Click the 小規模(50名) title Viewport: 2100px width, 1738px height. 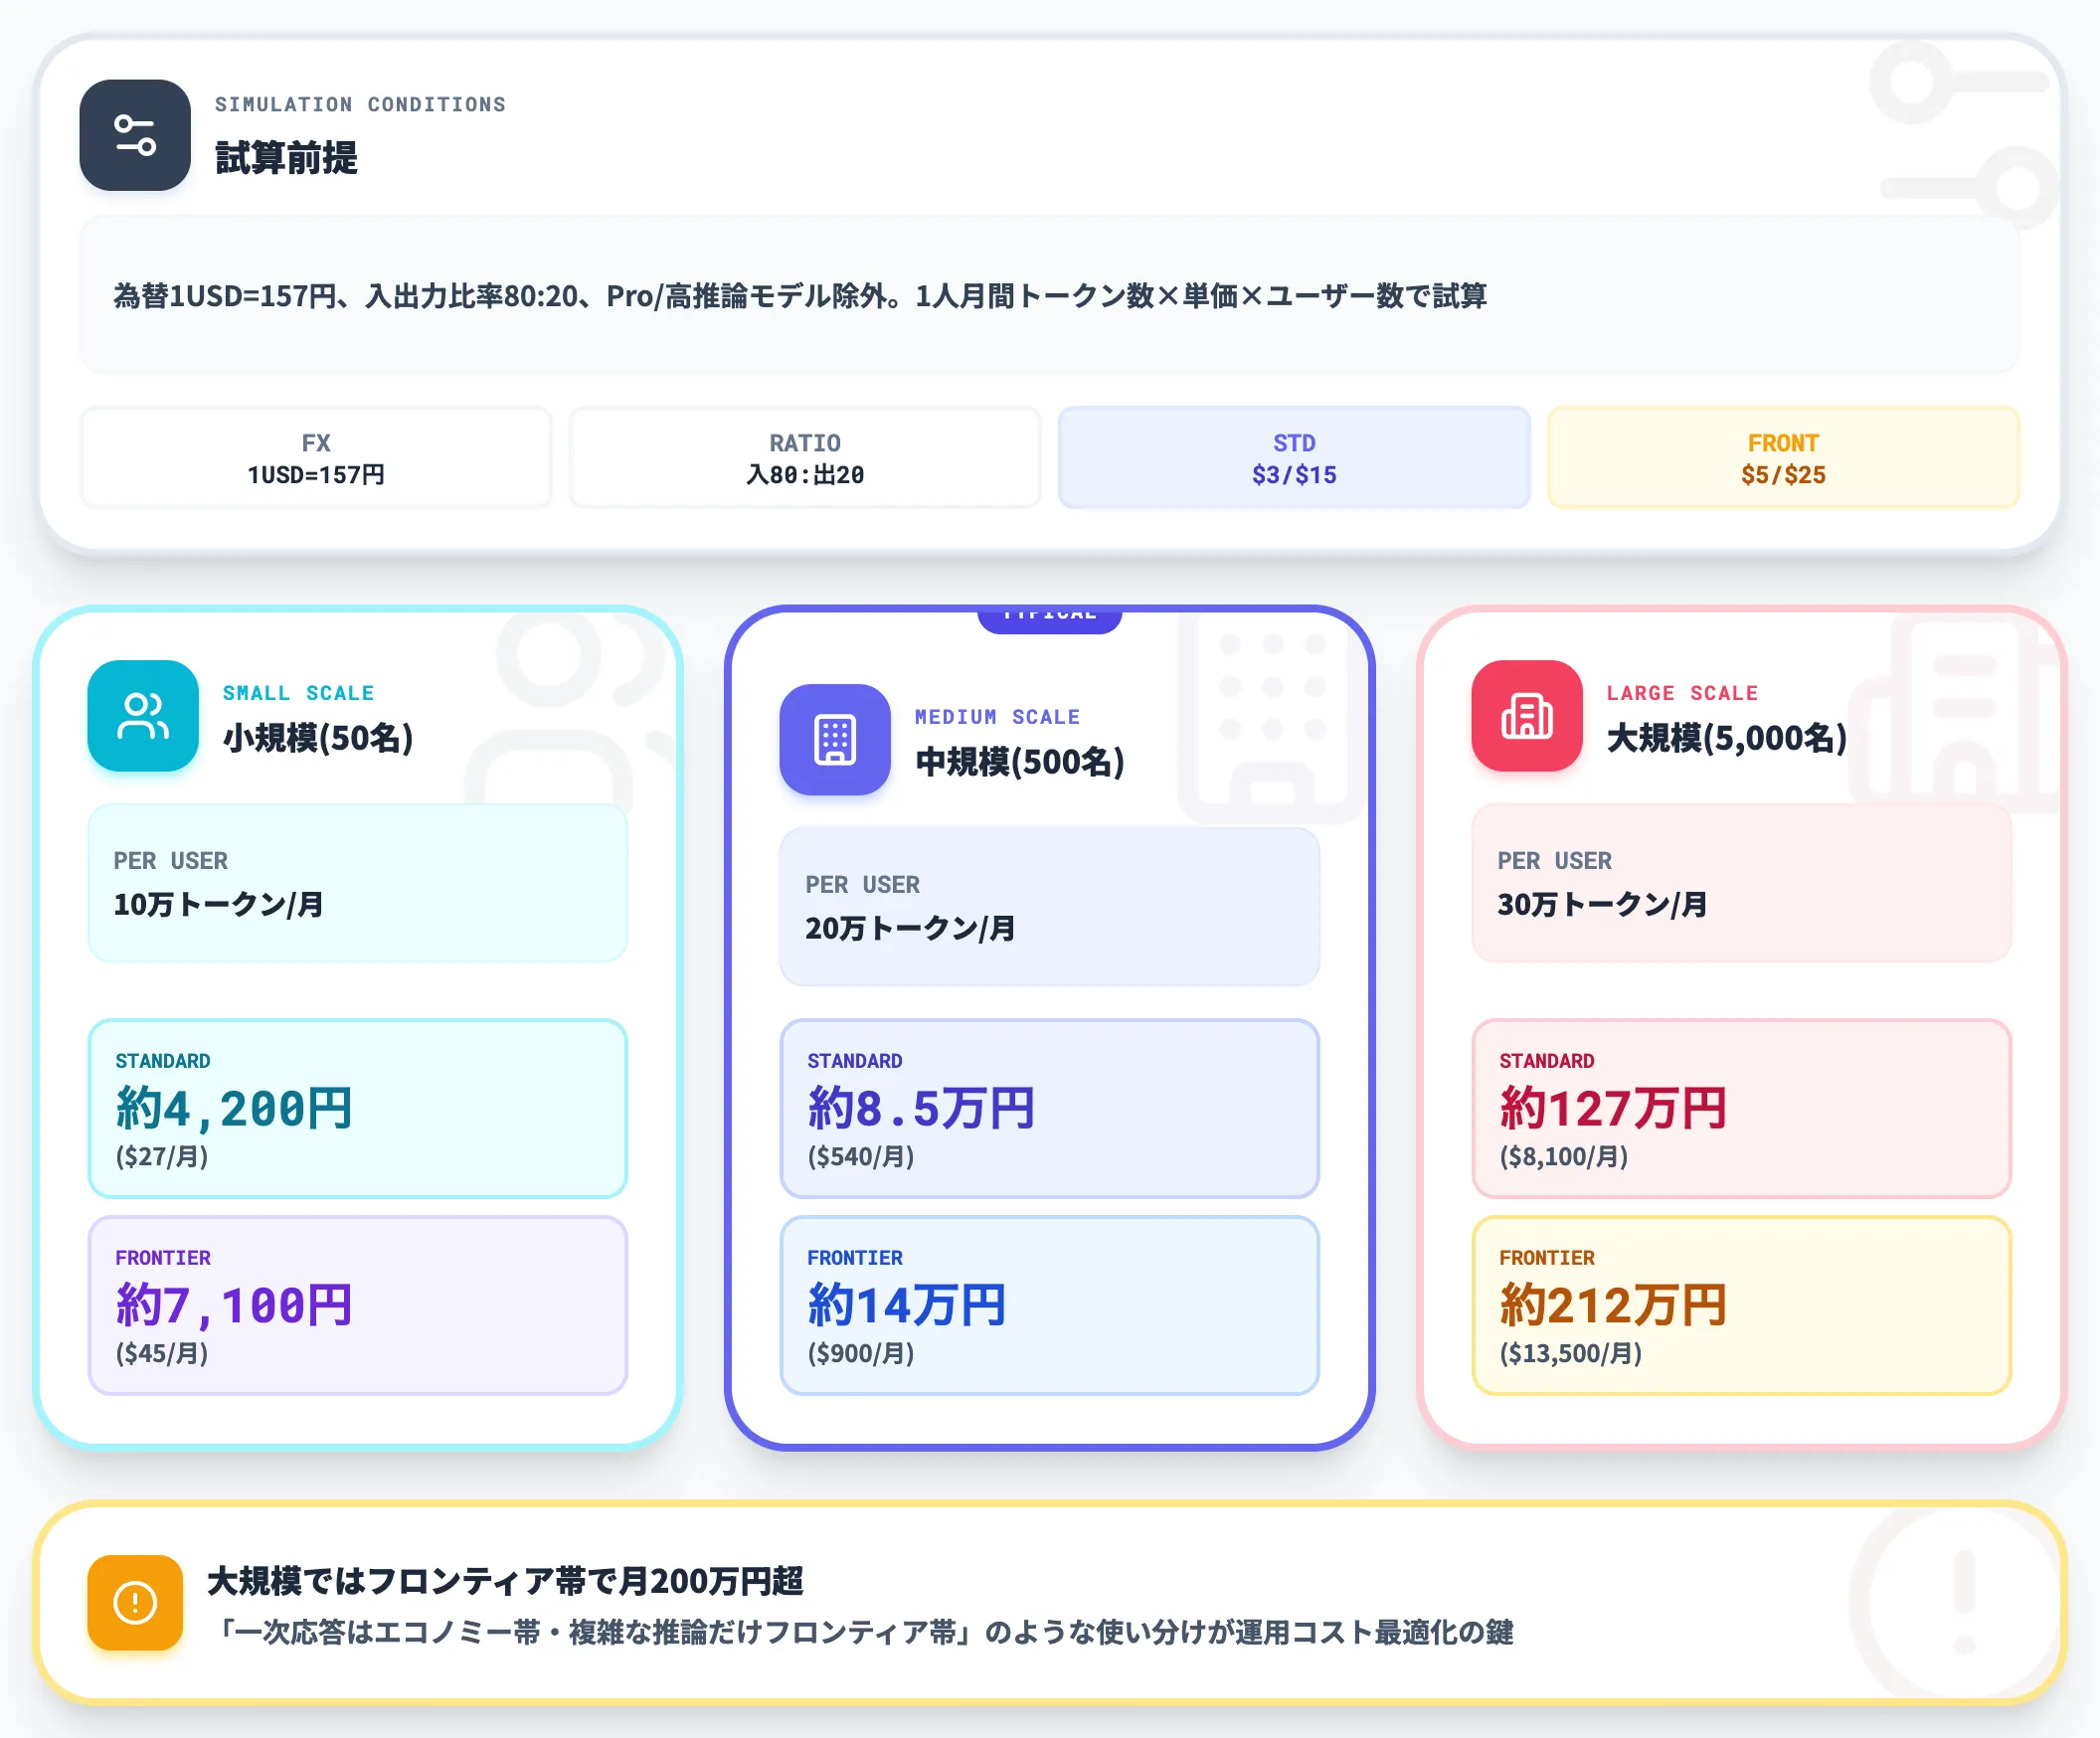click(318, 738)
